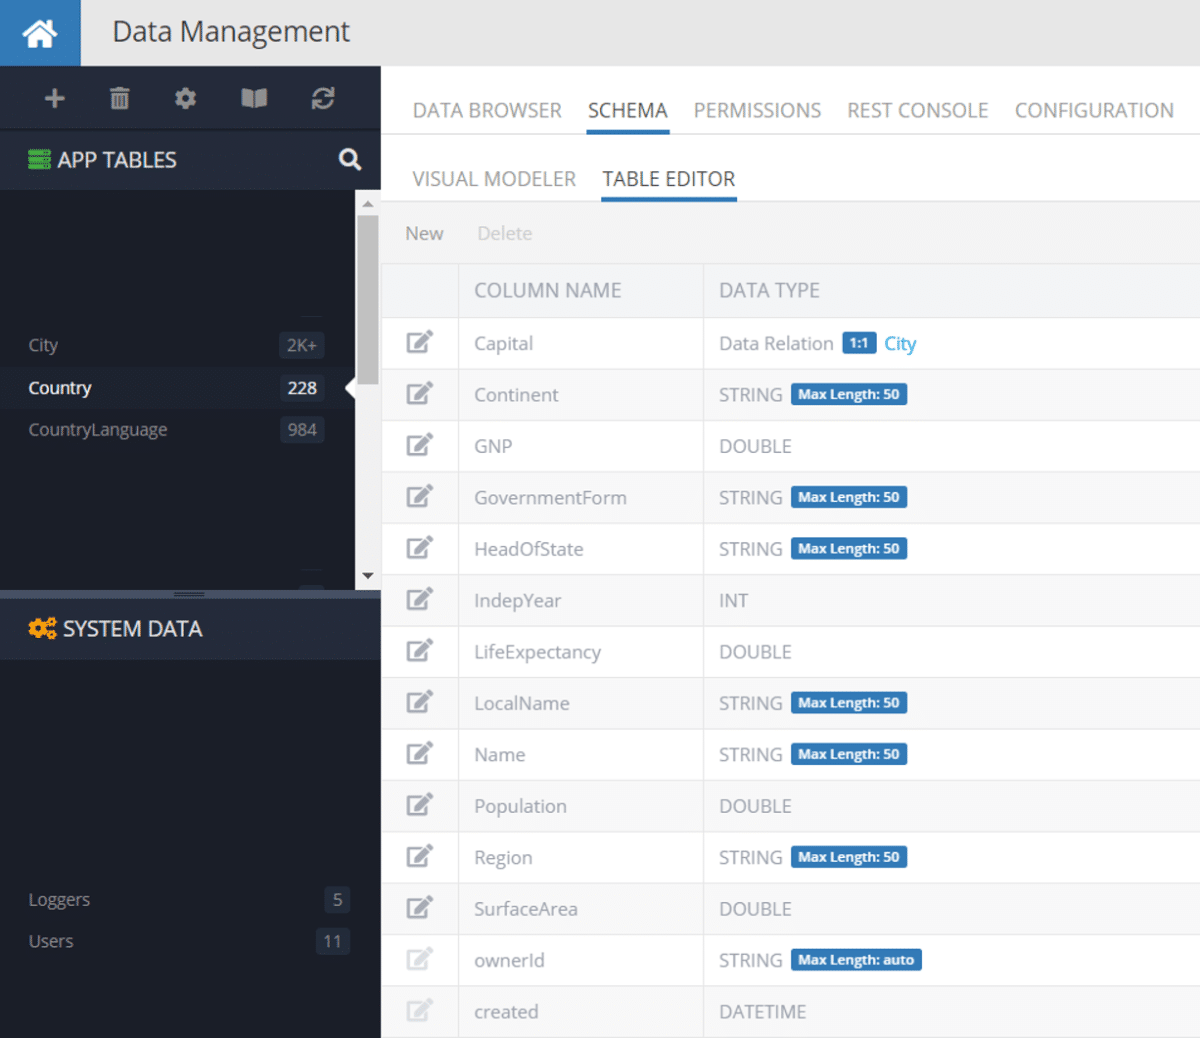Switch to the PERMISSIONS tab
The width and height of the screenshot is (1200, 1038).
point(757,110)
